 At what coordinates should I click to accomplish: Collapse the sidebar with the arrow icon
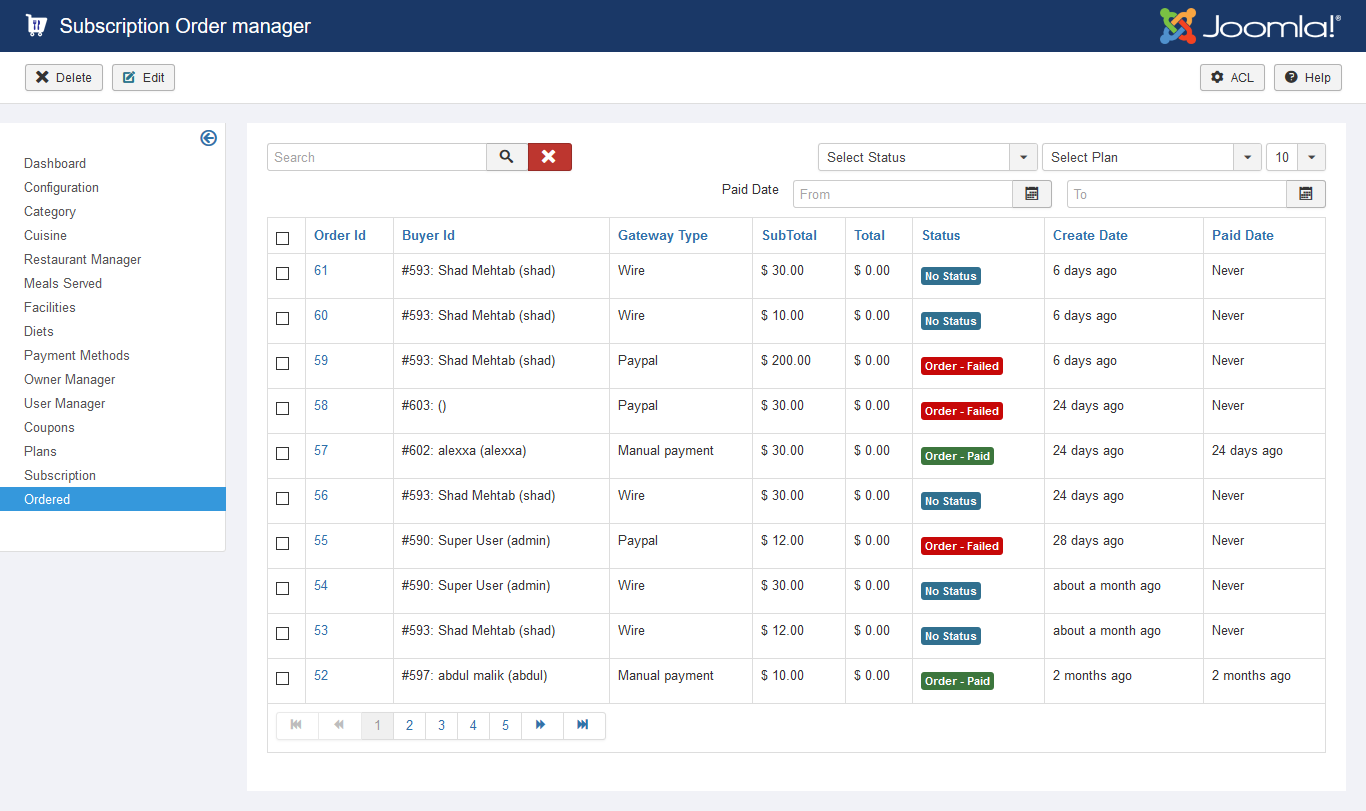click(208, 138)
